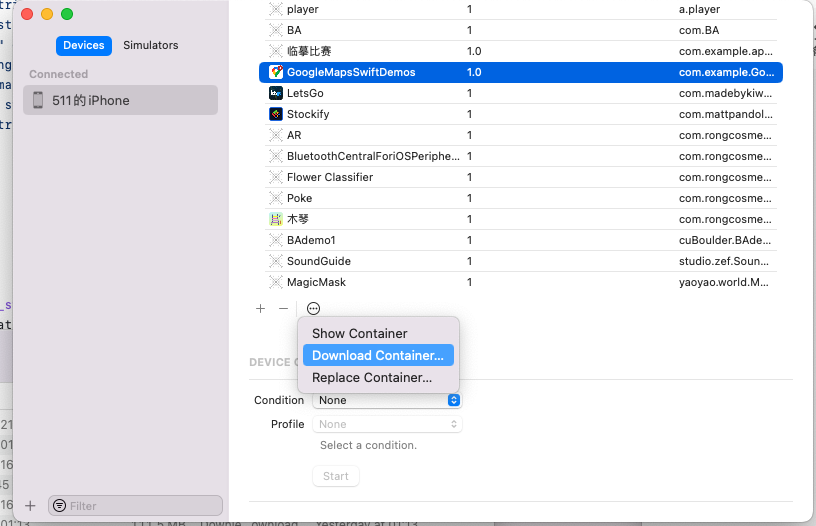Switch to the Devices tab
Viewport: 816px width, 526px height.
(x=84, y=45)
